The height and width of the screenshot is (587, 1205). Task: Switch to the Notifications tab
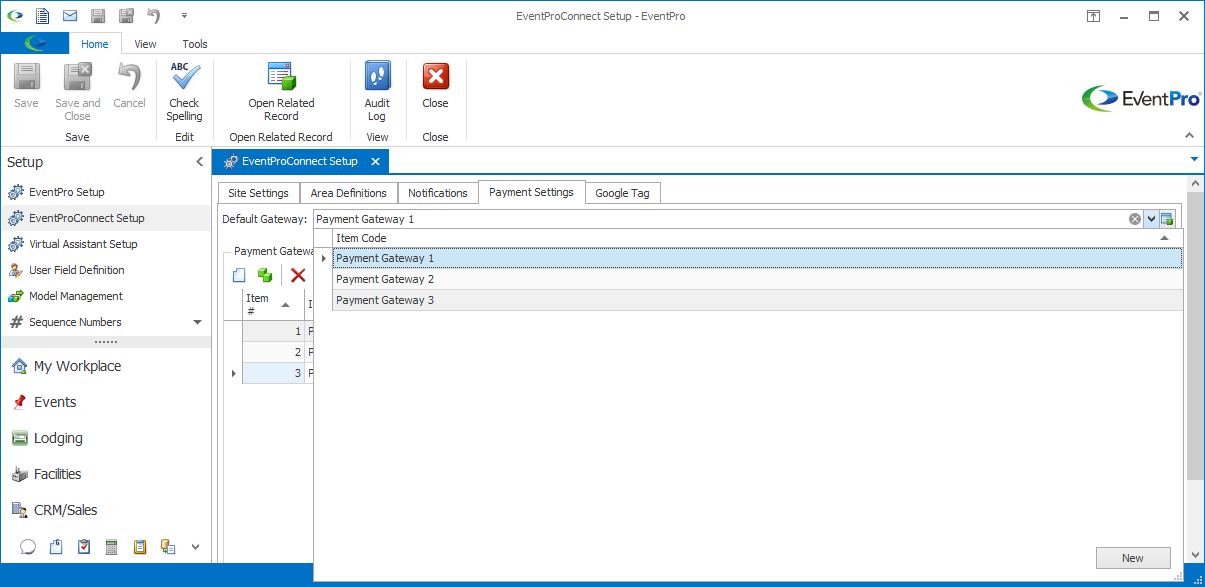437,193
